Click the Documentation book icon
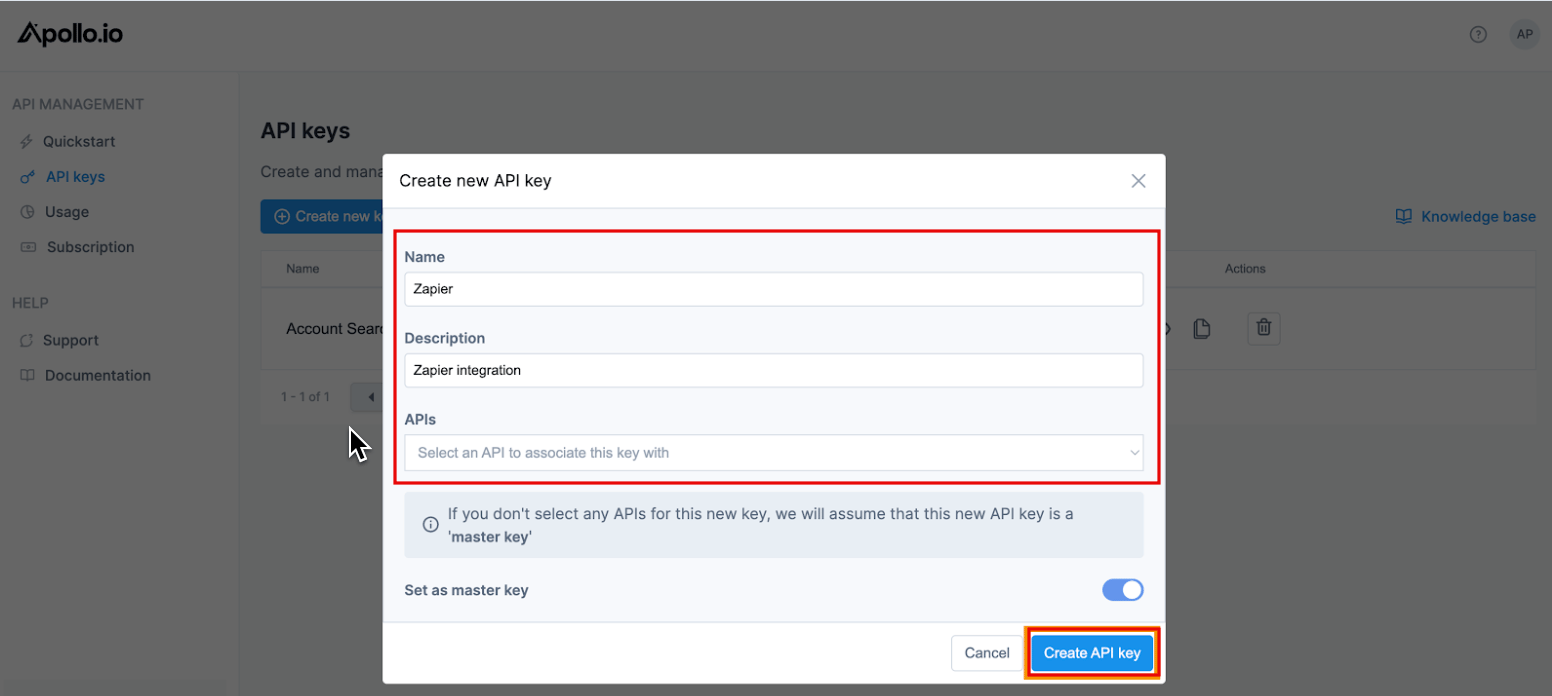The image size is (1552, 696). (x=27, y=376)
